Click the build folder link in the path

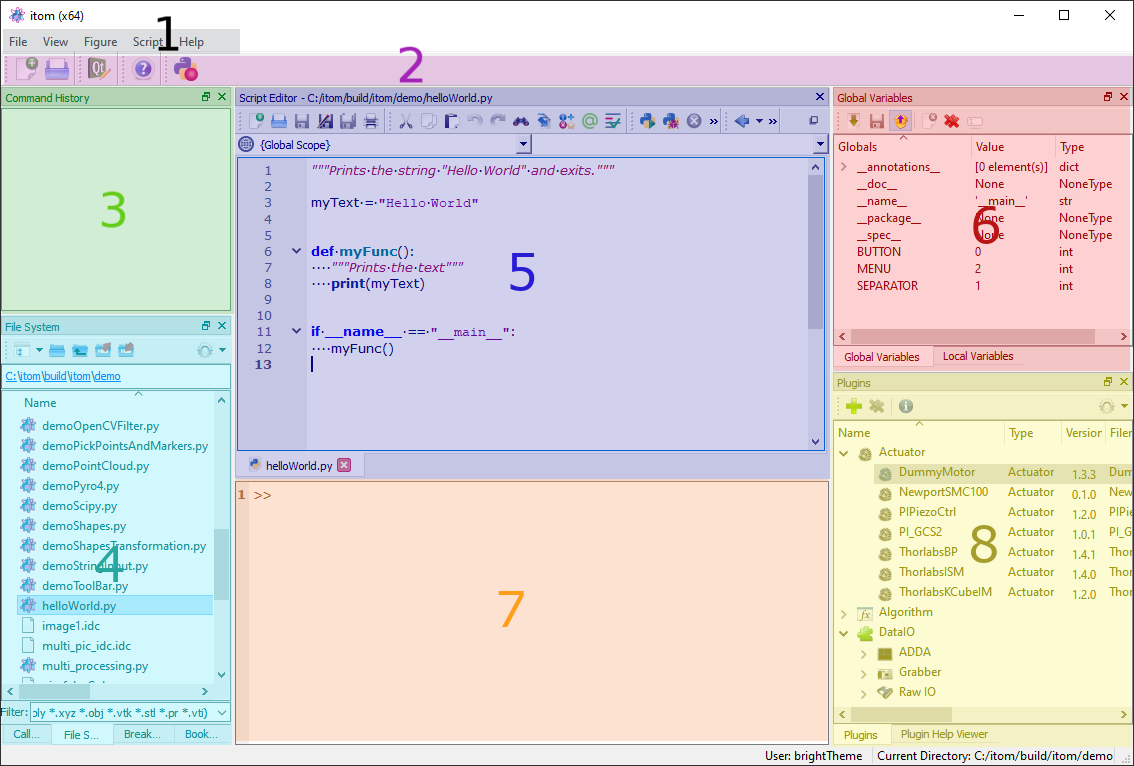(54, 376)
